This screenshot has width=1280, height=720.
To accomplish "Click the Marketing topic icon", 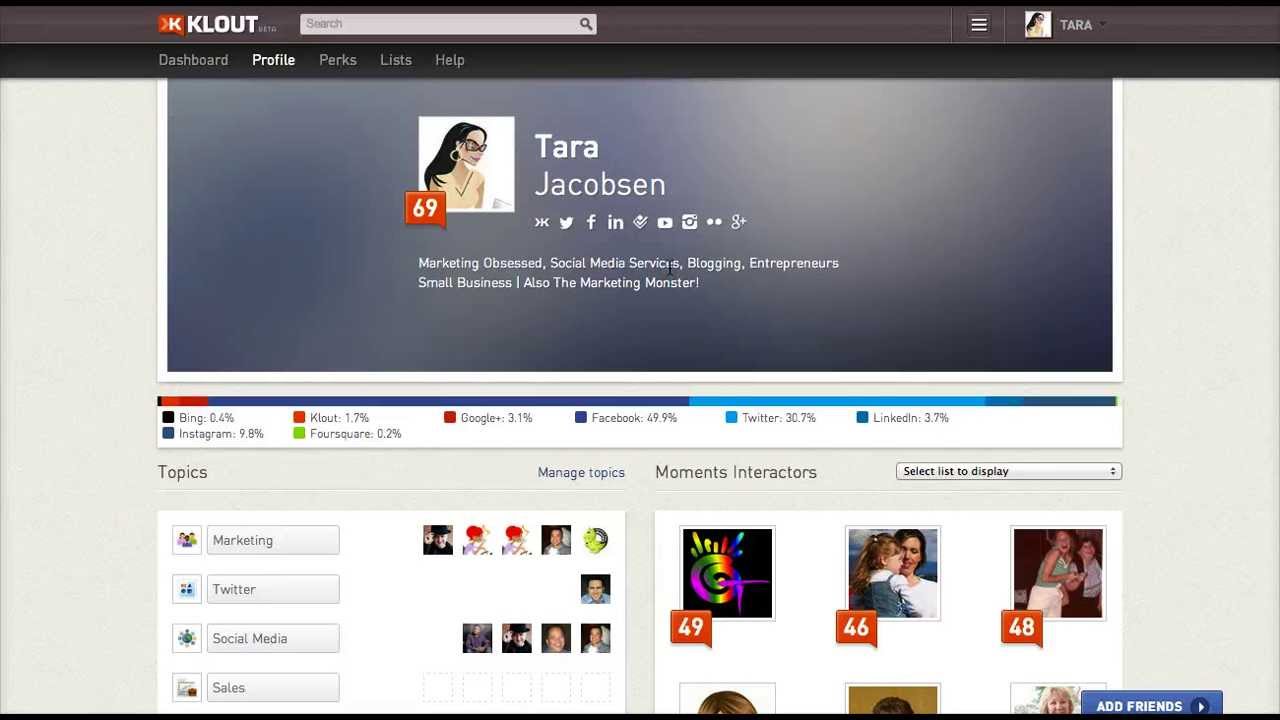I will point(187,540).
